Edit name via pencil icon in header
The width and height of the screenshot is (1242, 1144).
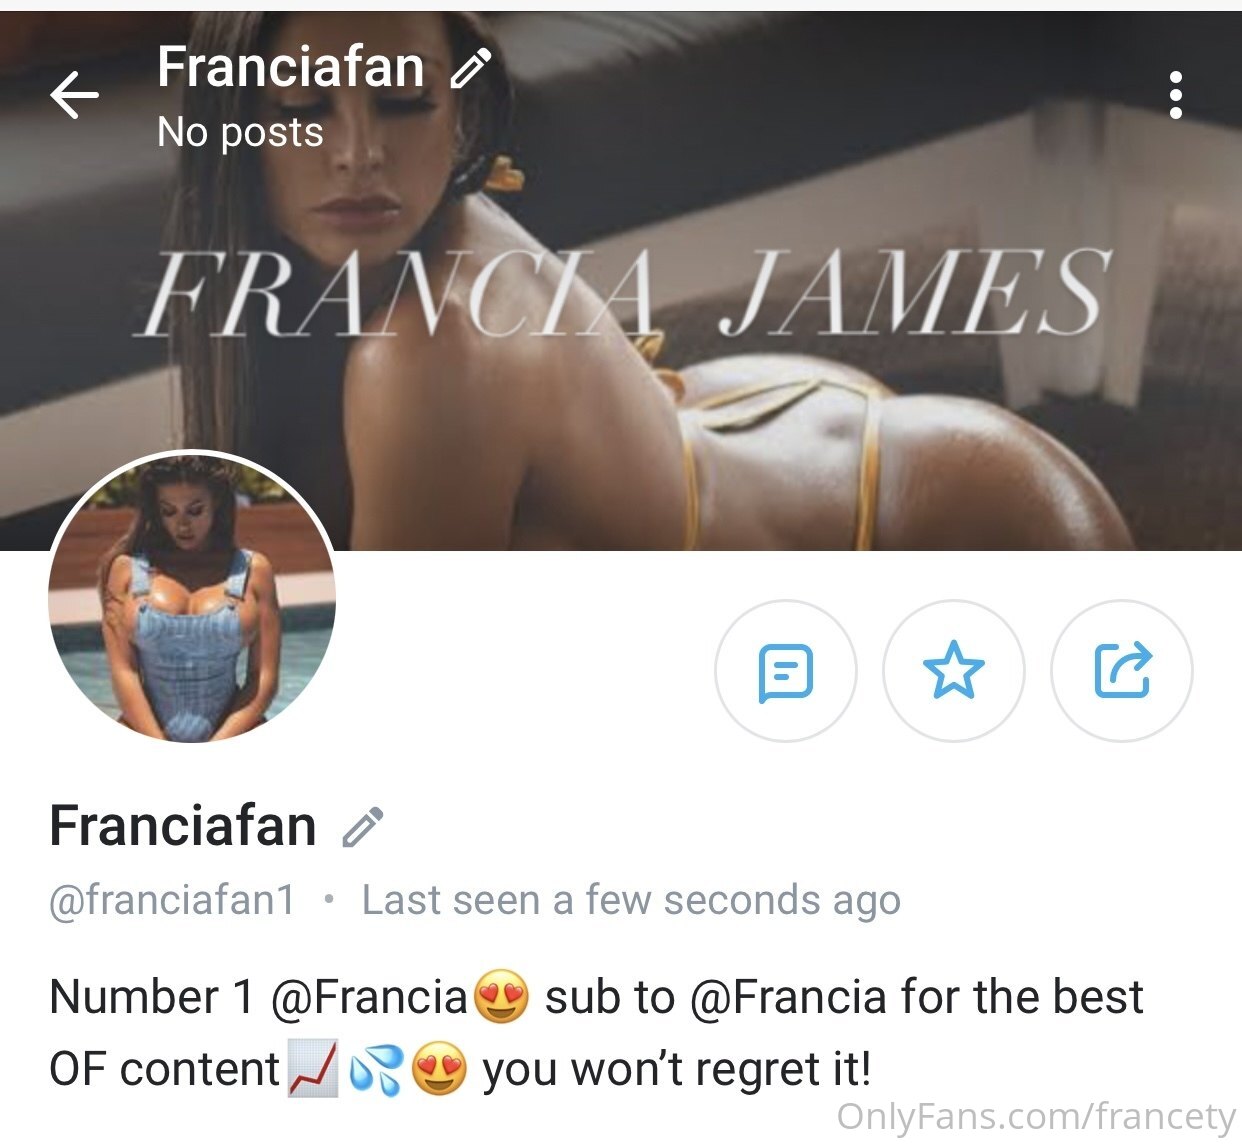pyautogui.click(x=470, y=68)
